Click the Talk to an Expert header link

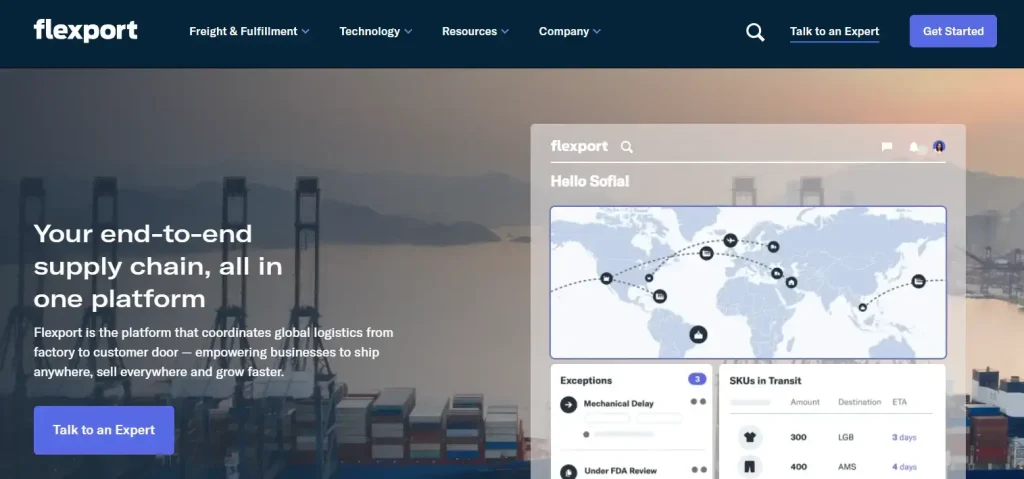834,31
